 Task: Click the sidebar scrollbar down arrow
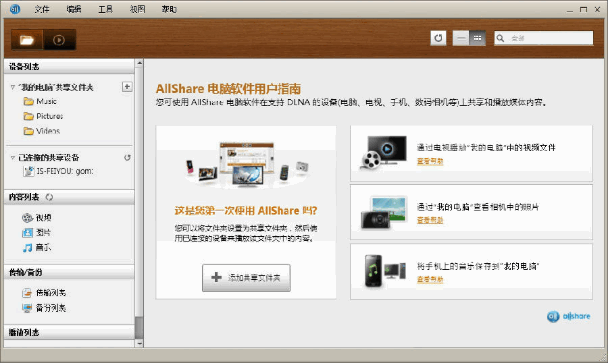pos(139,343)
